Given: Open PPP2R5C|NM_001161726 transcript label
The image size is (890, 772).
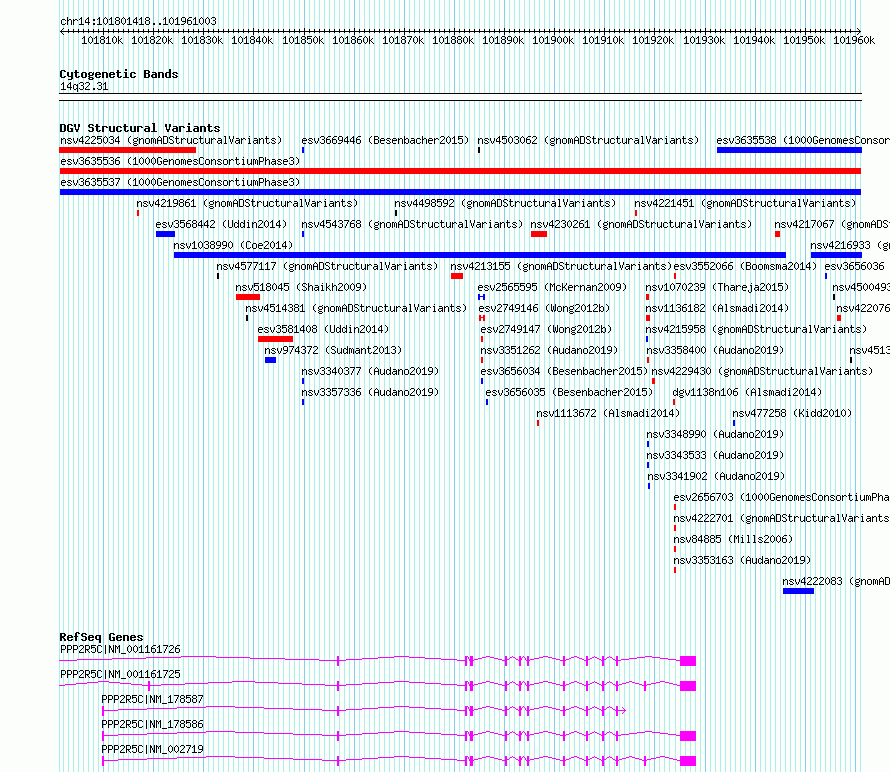Looking at the screenshot, I should [x=120, y=649].
